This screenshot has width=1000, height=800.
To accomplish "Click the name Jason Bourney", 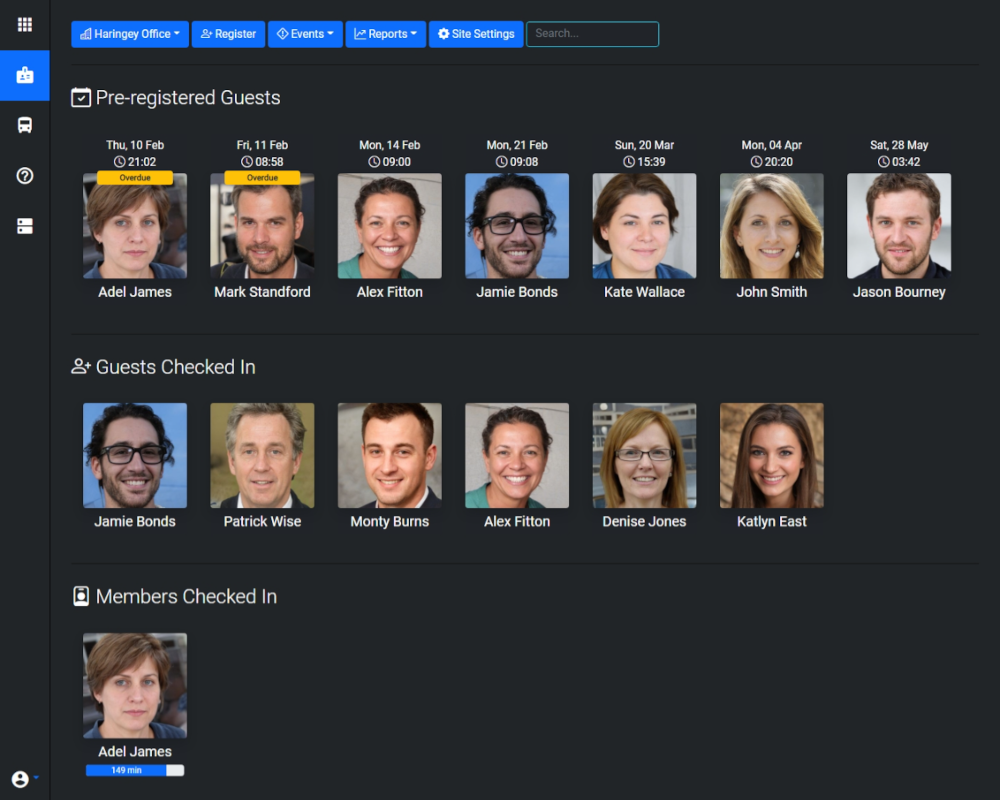I will (x=899, y=292).
